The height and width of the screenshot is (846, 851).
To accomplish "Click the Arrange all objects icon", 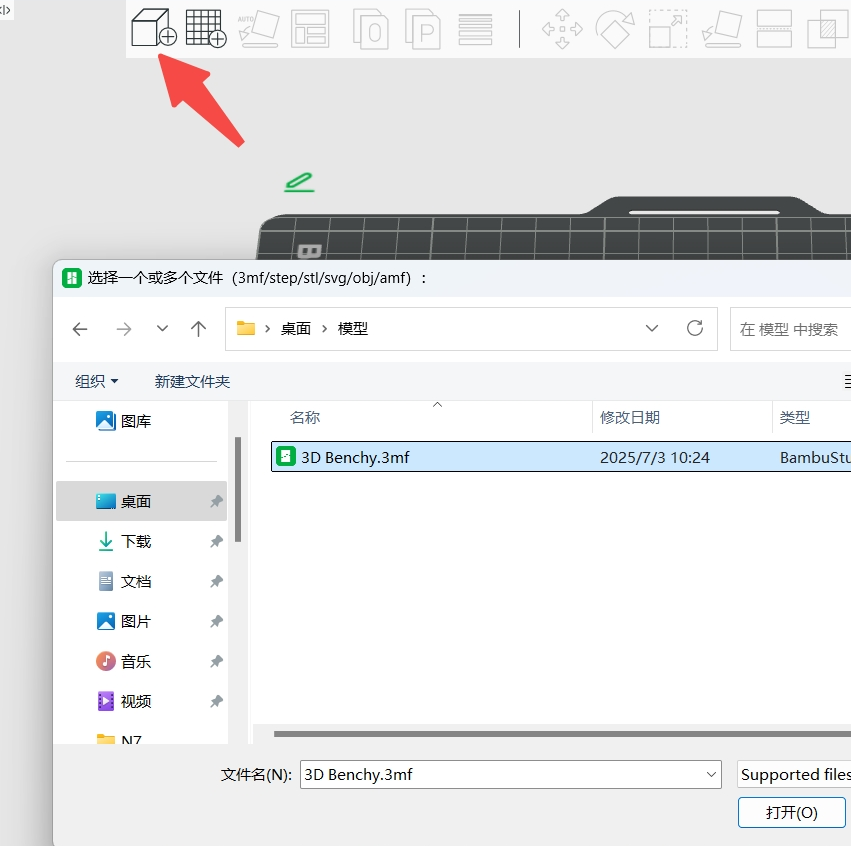I will coord(310,28).
